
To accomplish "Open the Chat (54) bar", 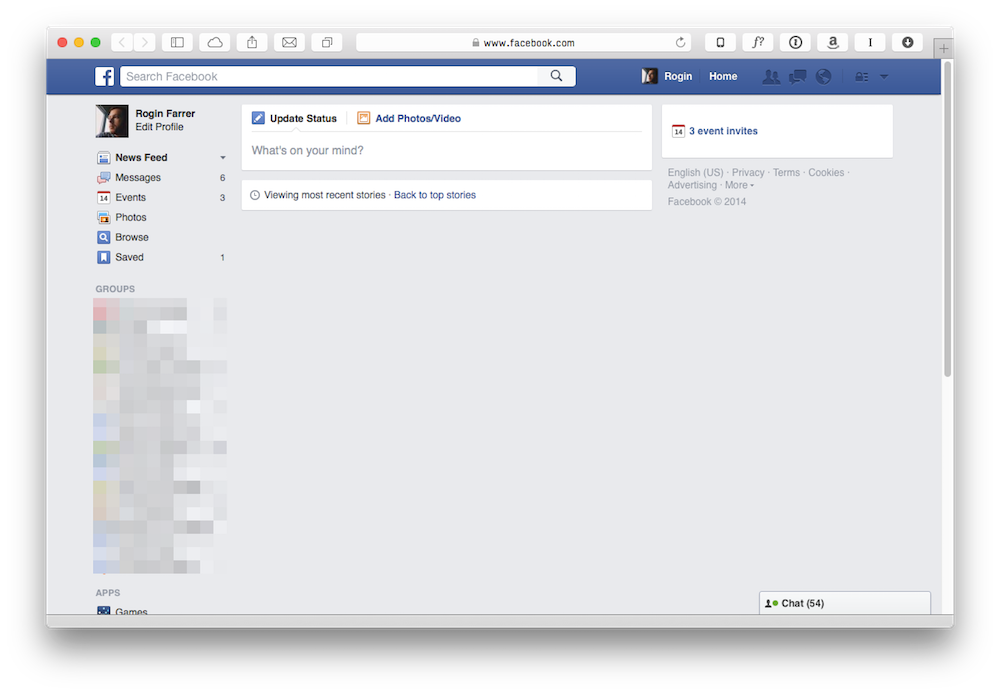I will click(844, 603).
